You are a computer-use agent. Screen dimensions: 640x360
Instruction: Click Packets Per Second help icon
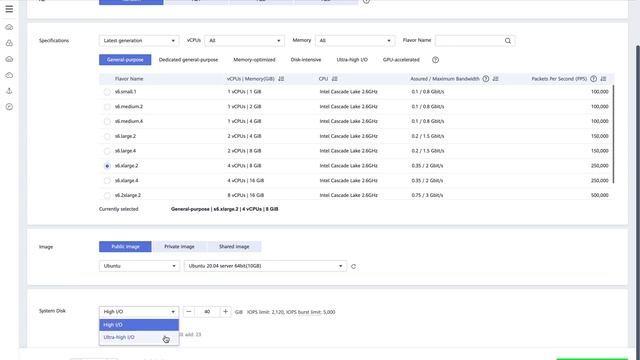coord(593,79)
